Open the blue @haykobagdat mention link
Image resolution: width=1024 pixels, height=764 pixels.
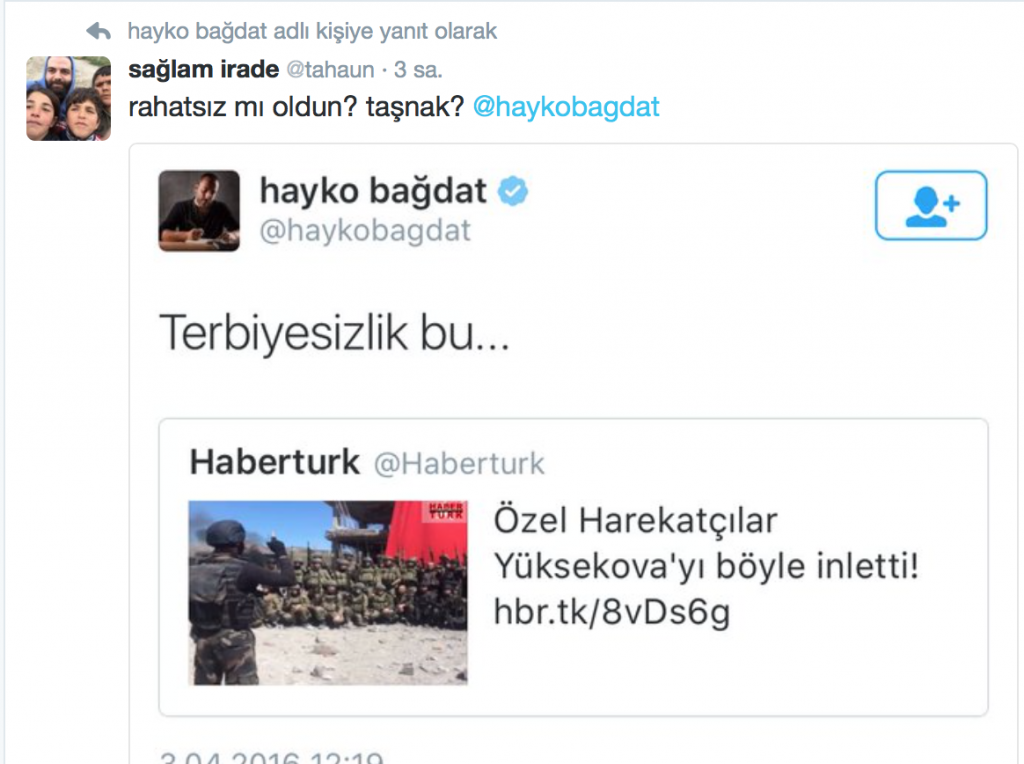(566, 106)
